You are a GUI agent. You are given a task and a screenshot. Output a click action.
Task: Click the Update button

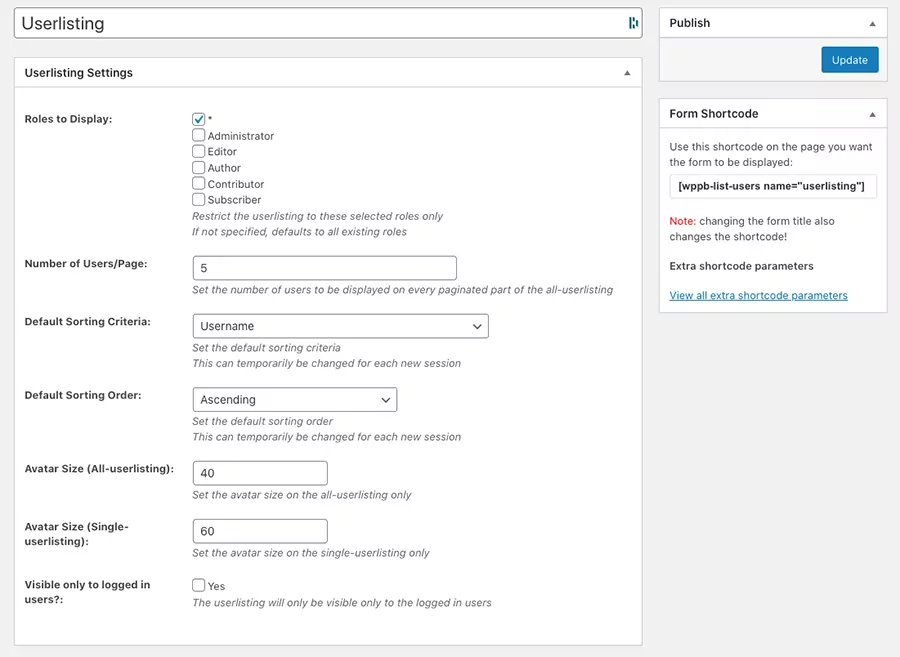click(849, 60)
